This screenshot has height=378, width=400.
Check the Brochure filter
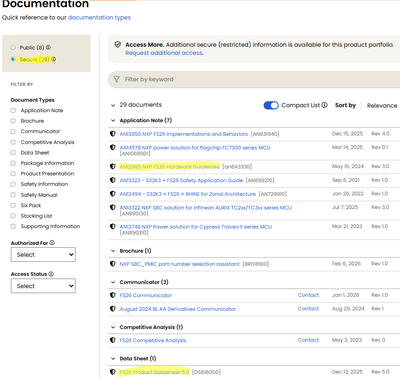click(13, 121)
